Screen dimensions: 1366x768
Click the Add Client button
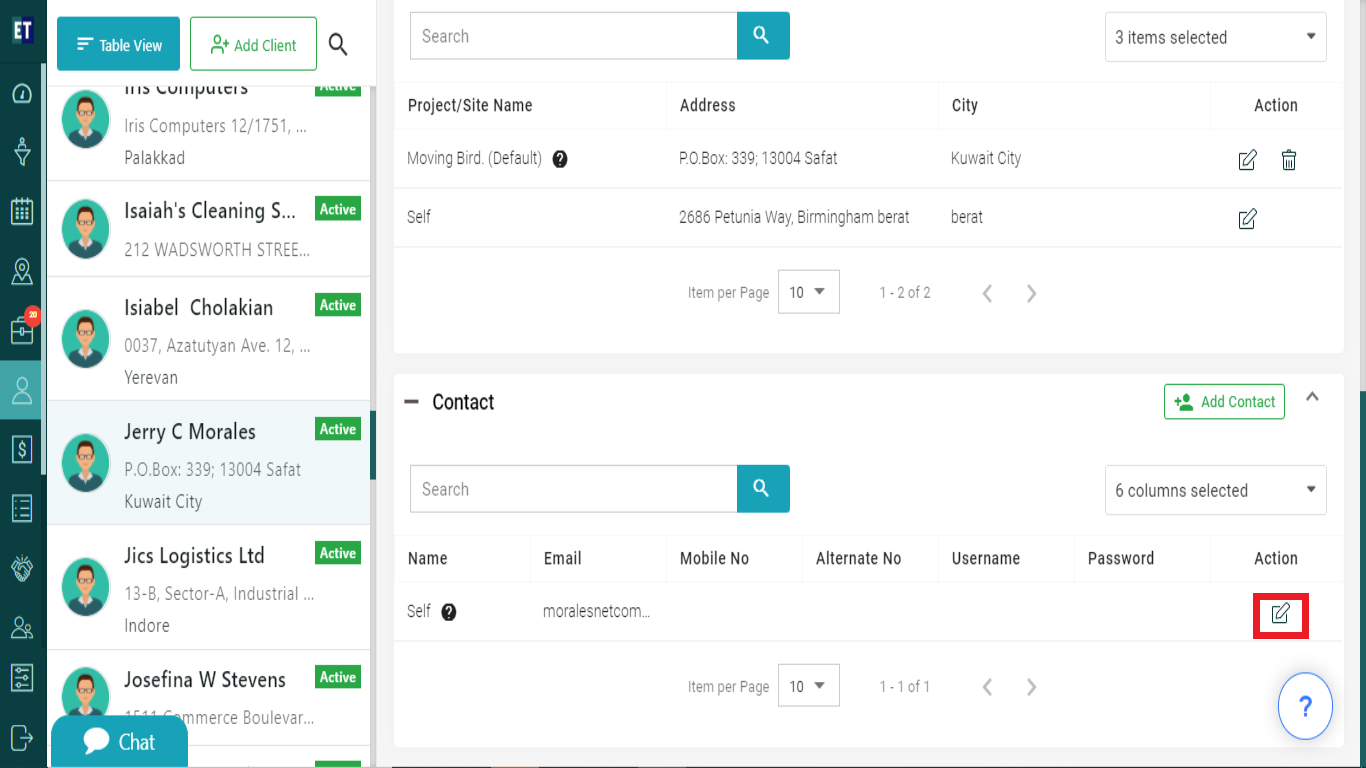[x=253, y=44]
